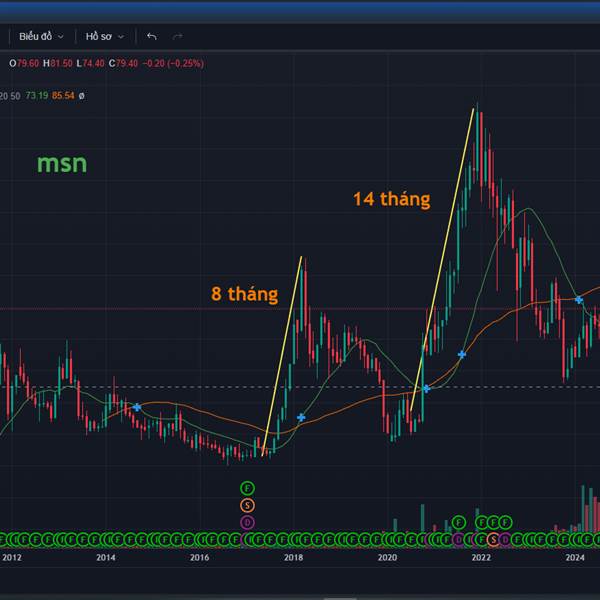600x600 pixels.
Task: Click the blue cross marker near 2018
Action: pos(301,417)
